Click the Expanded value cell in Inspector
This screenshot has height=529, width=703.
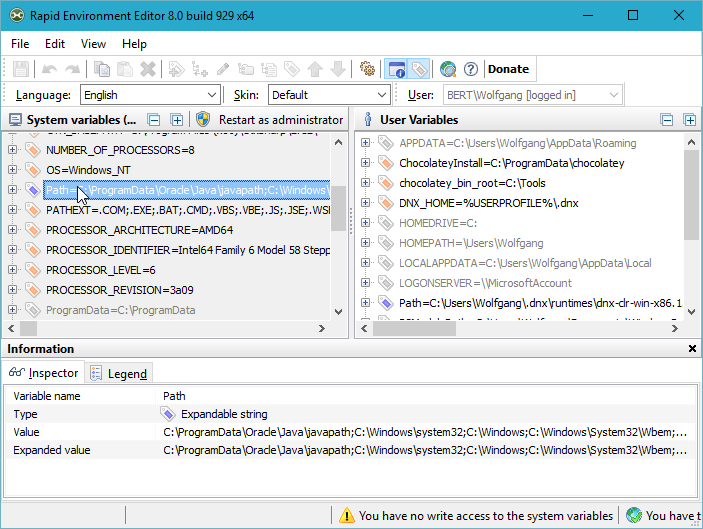point(426,450)
